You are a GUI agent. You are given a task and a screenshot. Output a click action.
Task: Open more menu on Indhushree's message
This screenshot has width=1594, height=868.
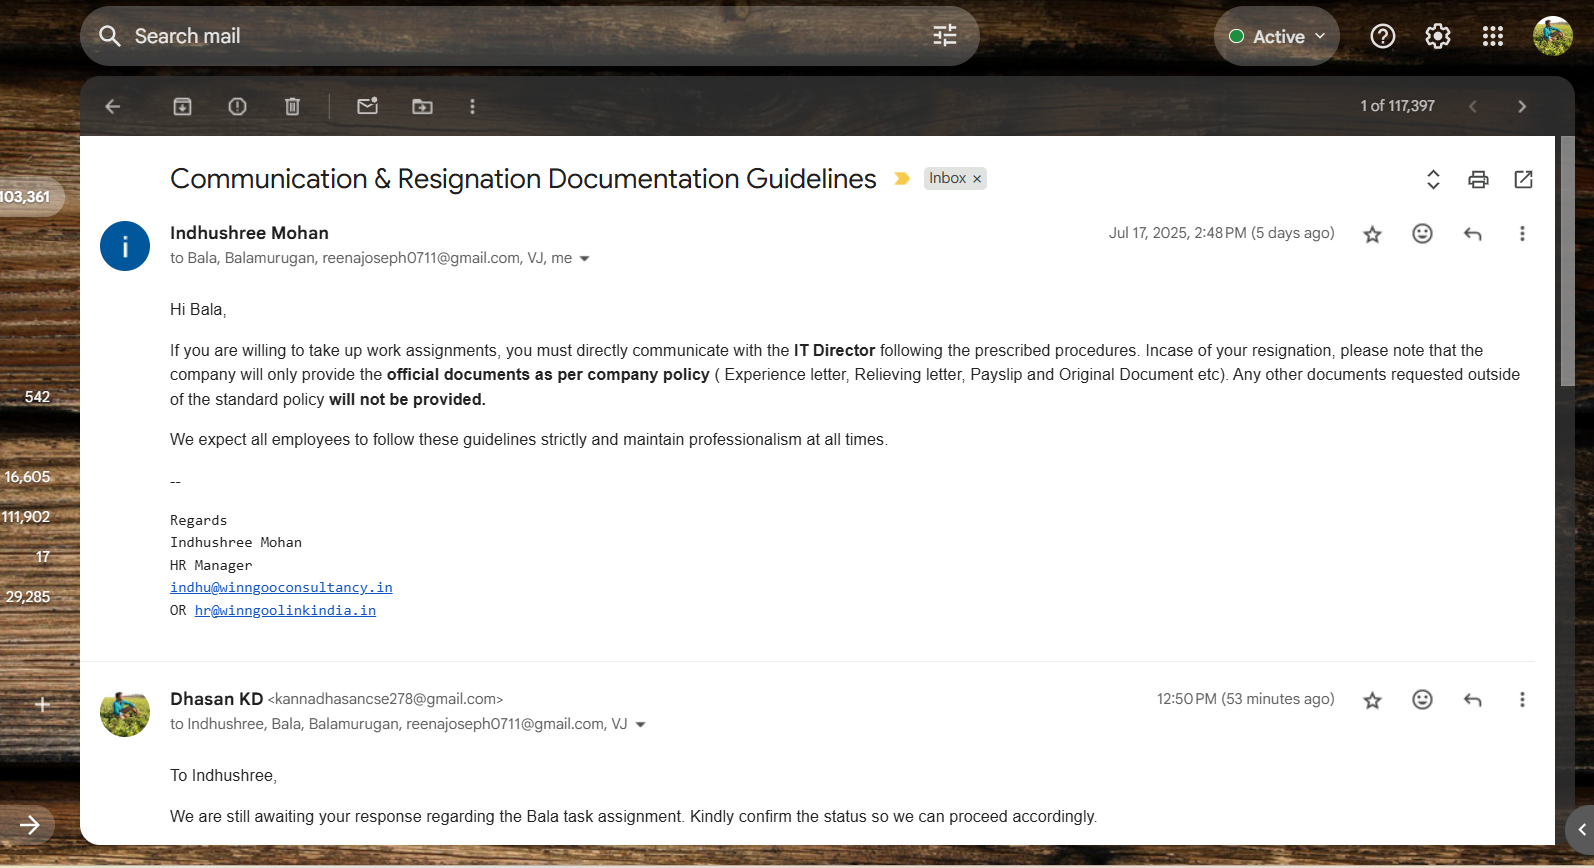1522,234
